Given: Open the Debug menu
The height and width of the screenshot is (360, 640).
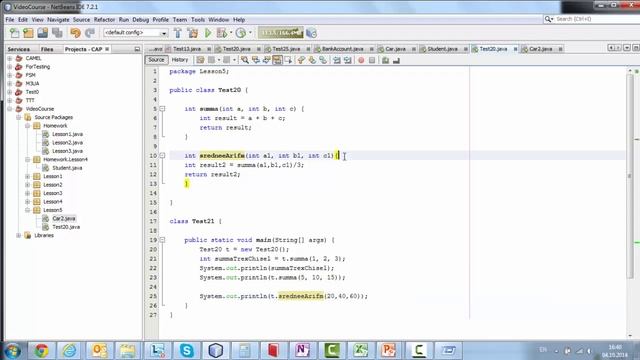Looking at the screenshot, I should pos(140,20).
